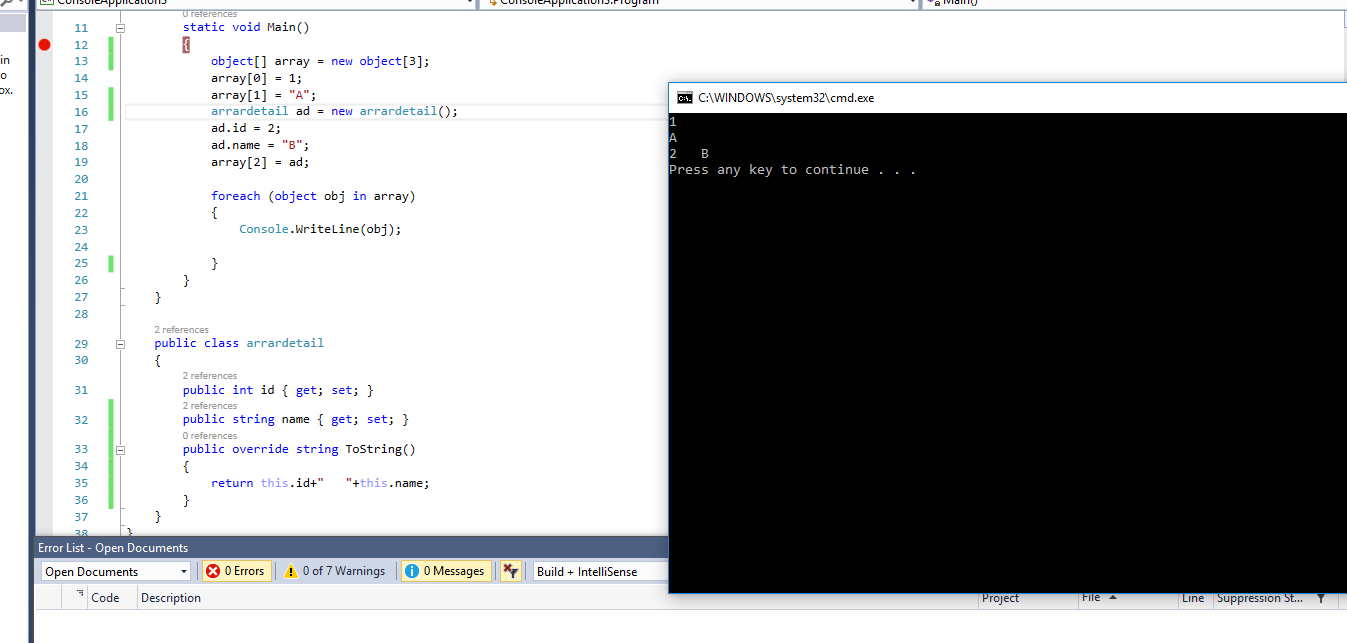This screenshot has height=643, width=1347.
Task: Click the cmd.exe icon in the console title bar
Action: (684, 98)
